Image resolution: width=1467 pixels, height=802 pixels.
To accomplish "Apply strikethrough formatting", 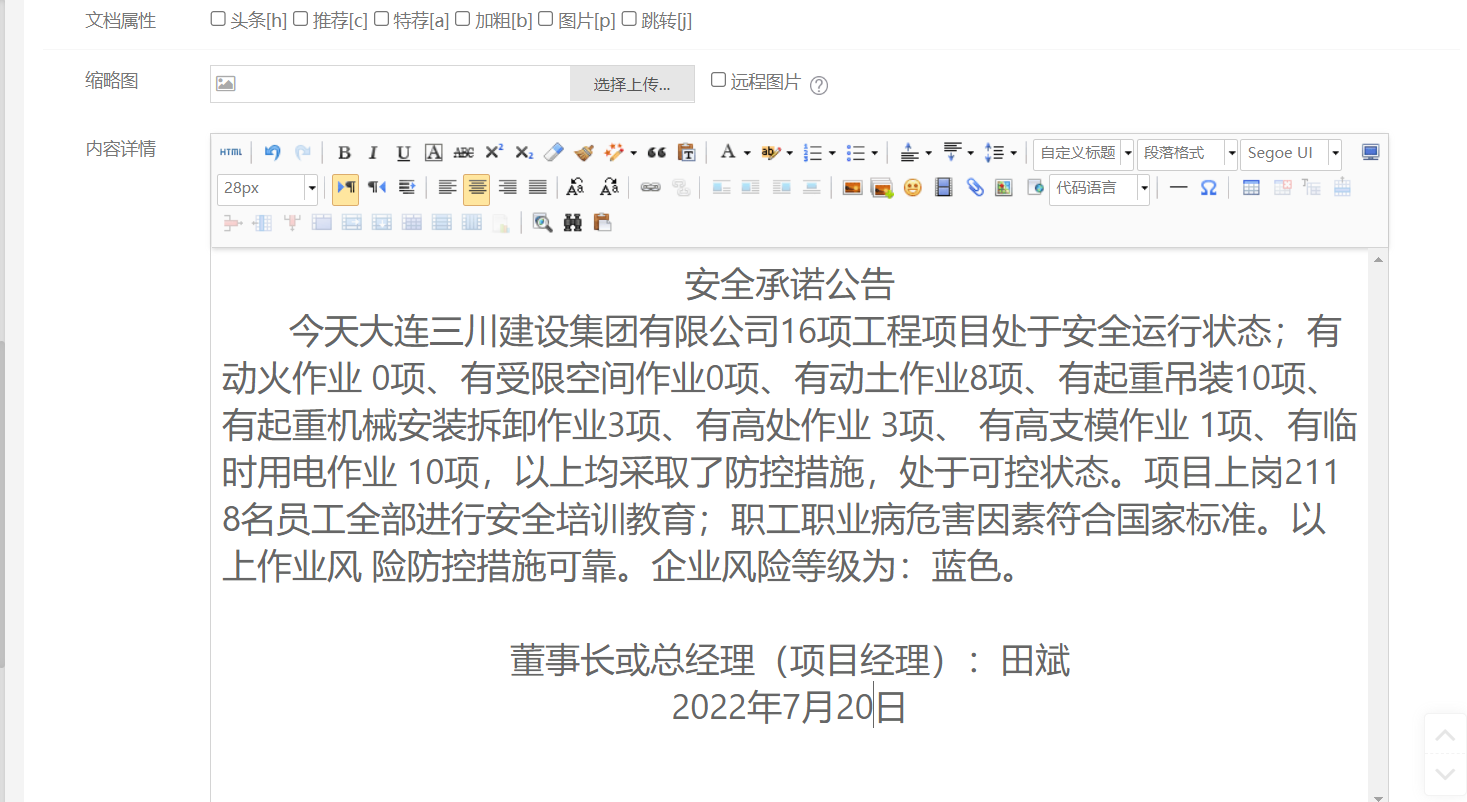I will 463,153.
